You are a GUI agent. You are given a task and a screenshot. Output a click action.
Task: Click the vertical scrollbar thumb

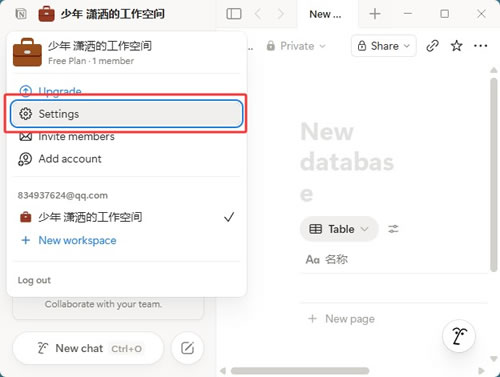tap(494, 175)
